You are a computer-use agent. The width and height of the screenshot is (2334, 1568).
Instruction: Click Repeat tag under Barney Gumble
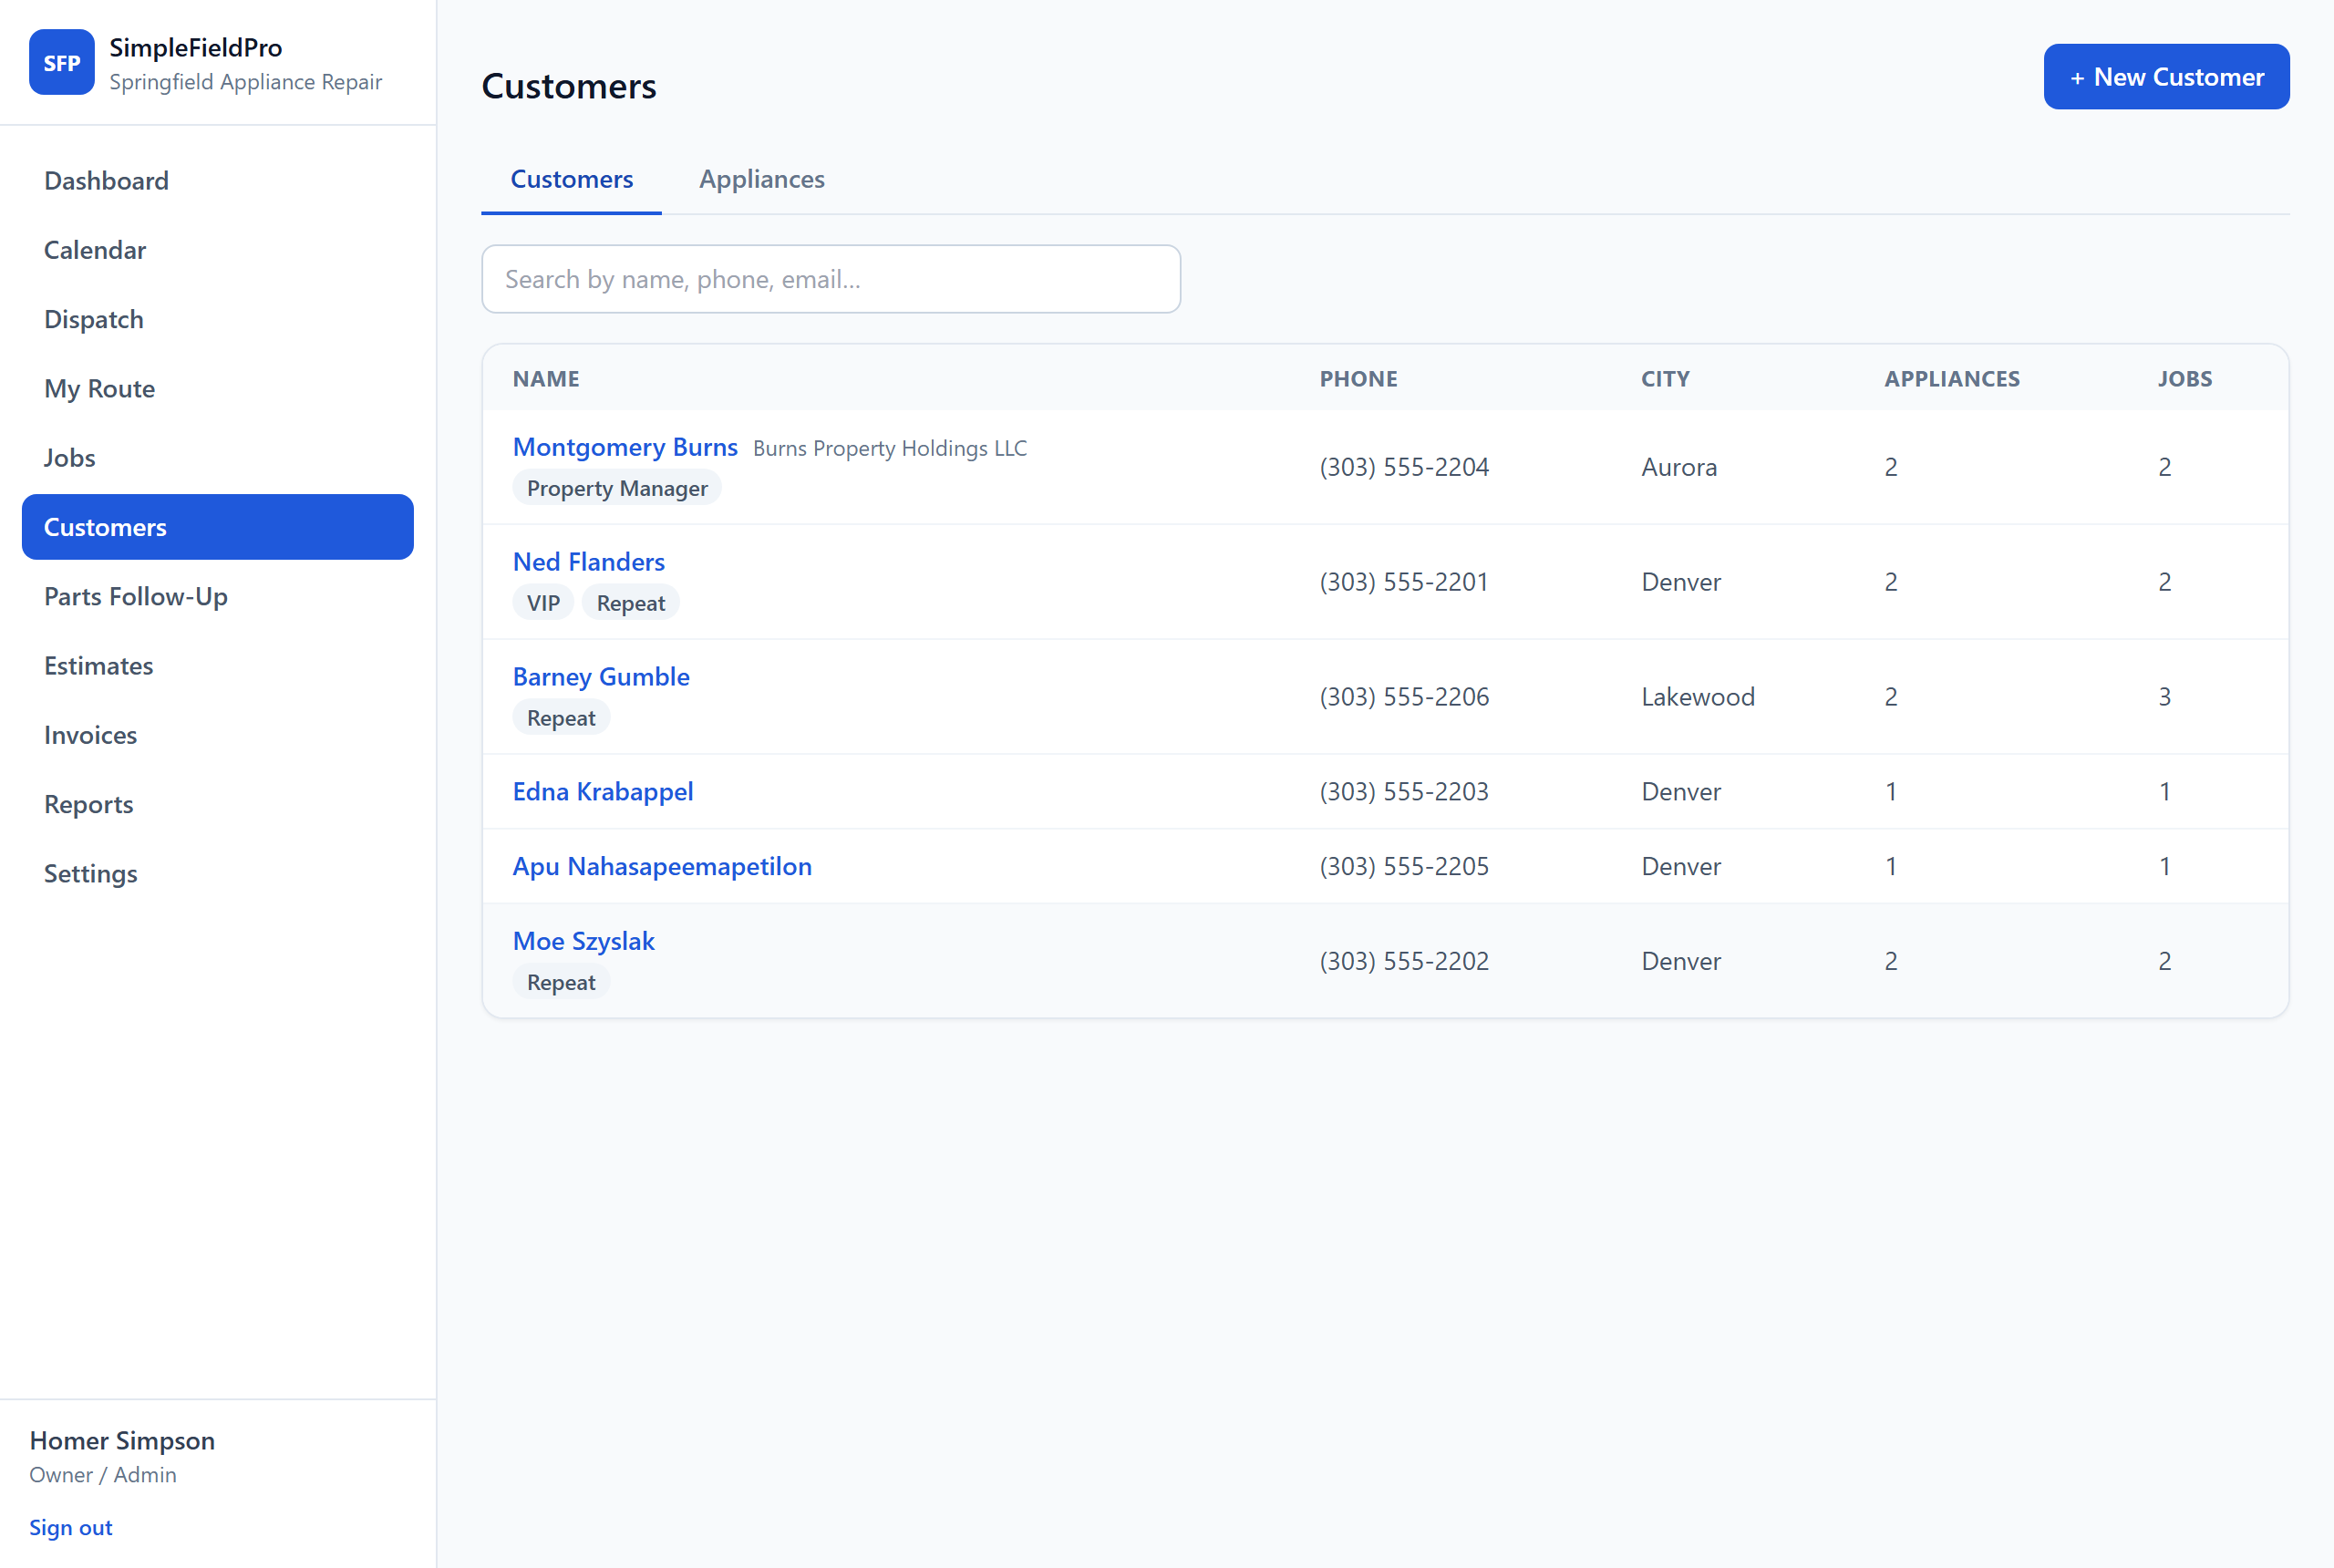(561, 718)
